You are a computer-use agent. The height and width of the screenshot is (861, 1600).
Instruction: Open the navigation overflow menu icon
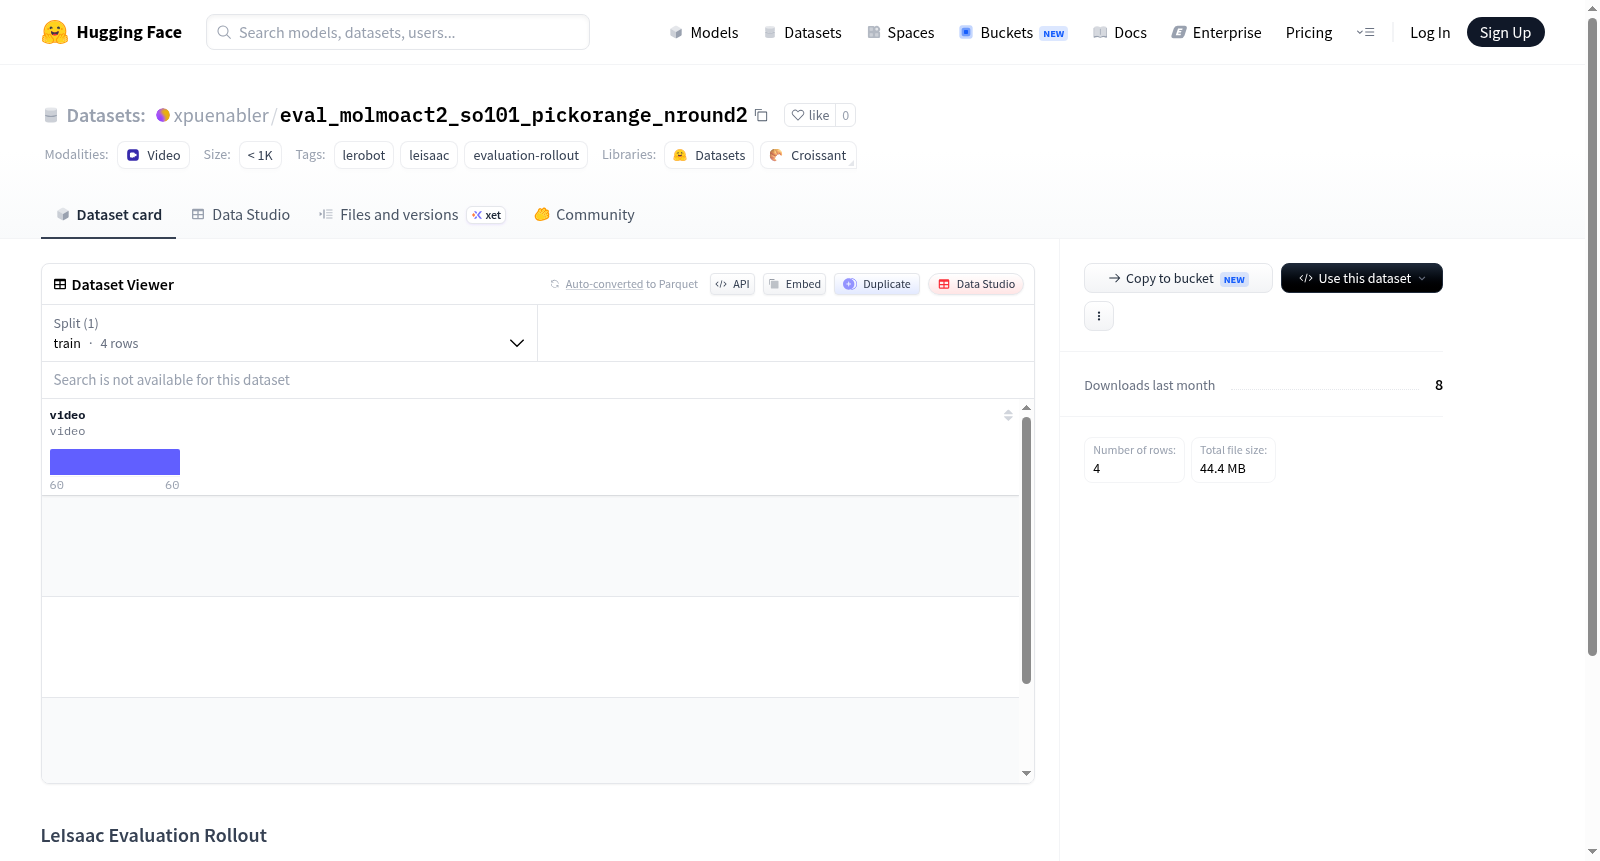tap(1365, 32)
